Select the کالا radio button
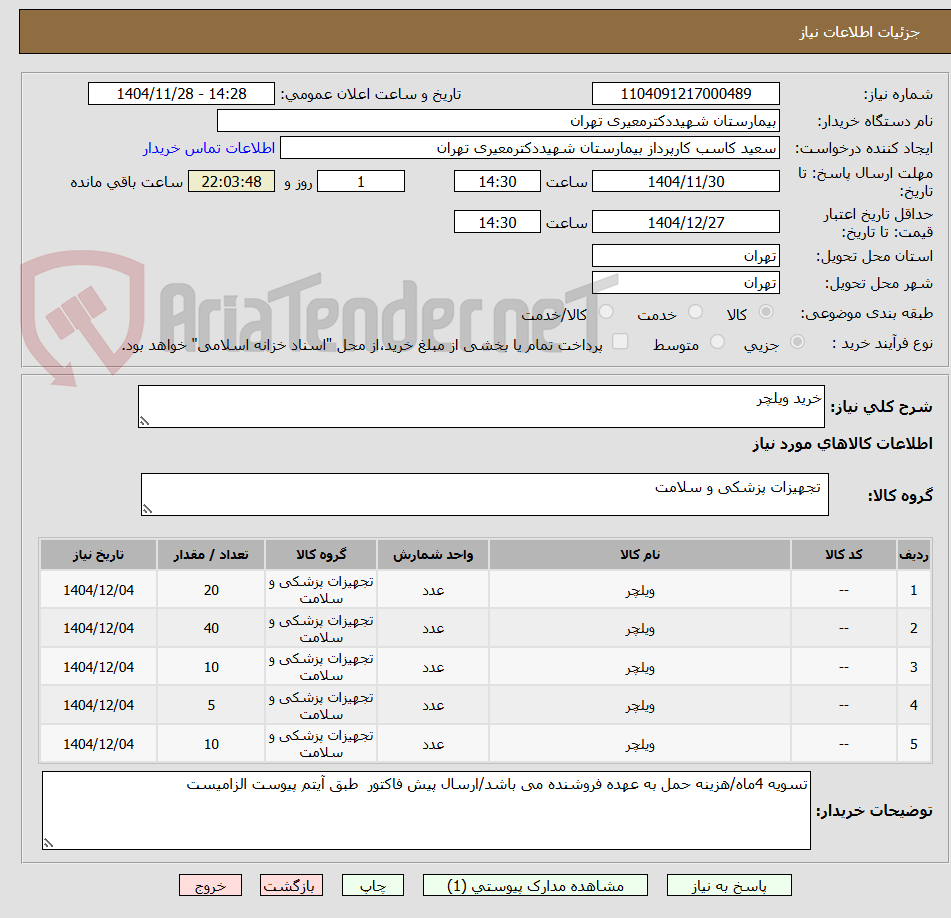The image size is (951, 918). 766,312
